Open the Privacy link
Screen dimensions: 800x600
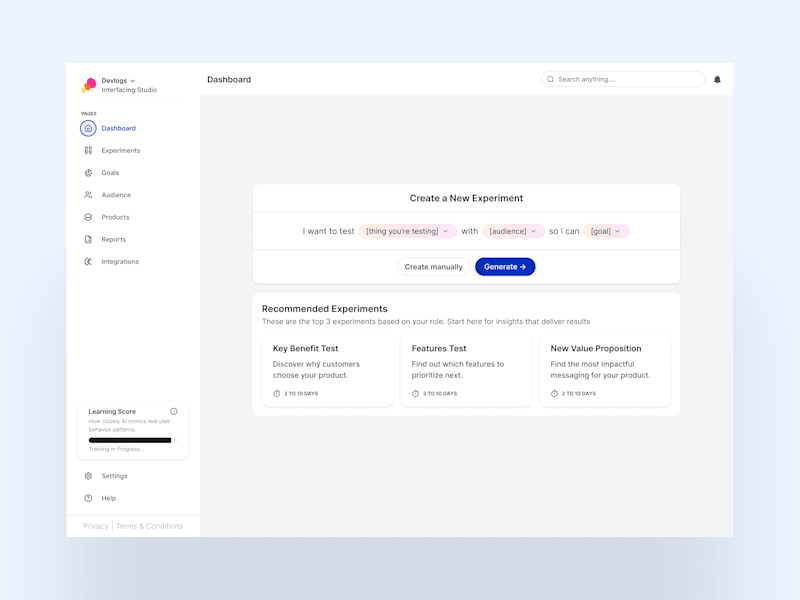(95, 526)
